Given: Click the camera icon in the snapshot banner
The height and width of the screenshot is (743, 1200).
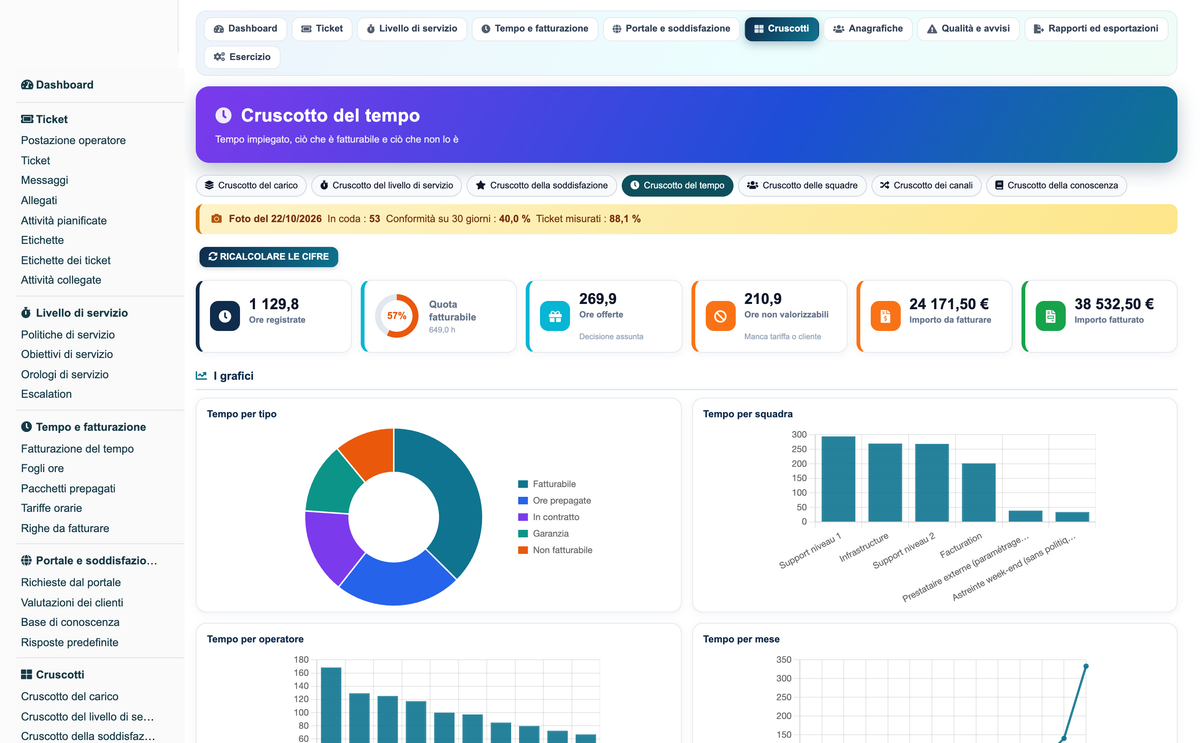Looking at the screenshot, I should pos(216,218).
